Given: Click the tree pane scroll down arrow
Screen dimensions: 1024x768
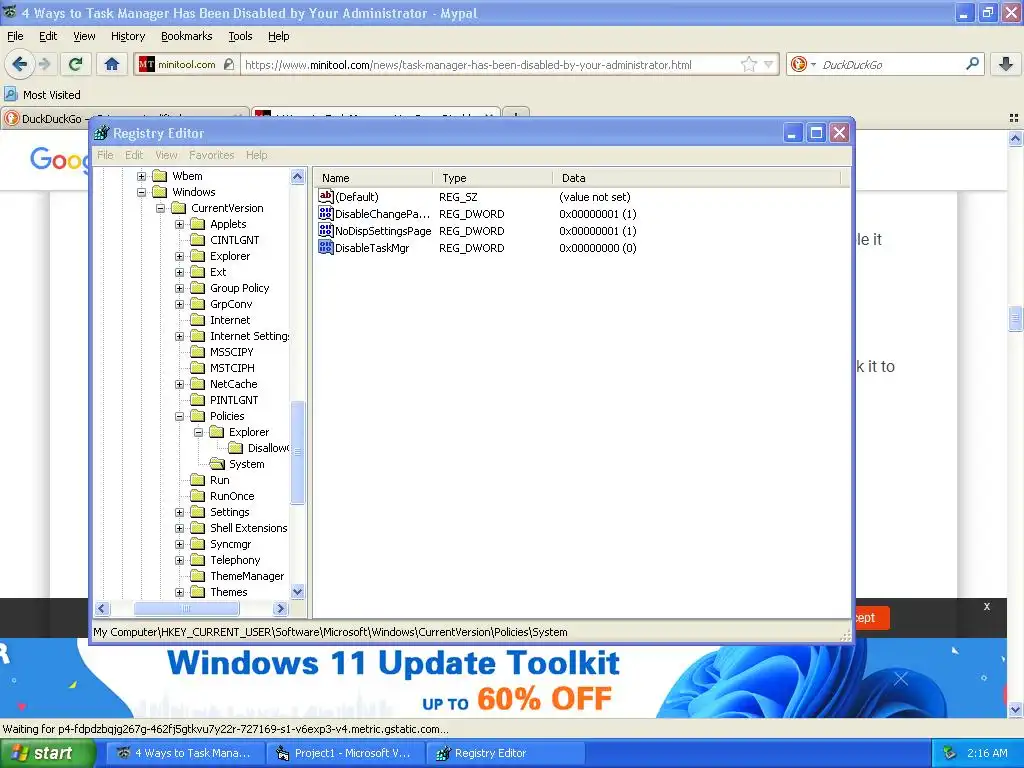Looking at the screenshot, I should [298, 592].
